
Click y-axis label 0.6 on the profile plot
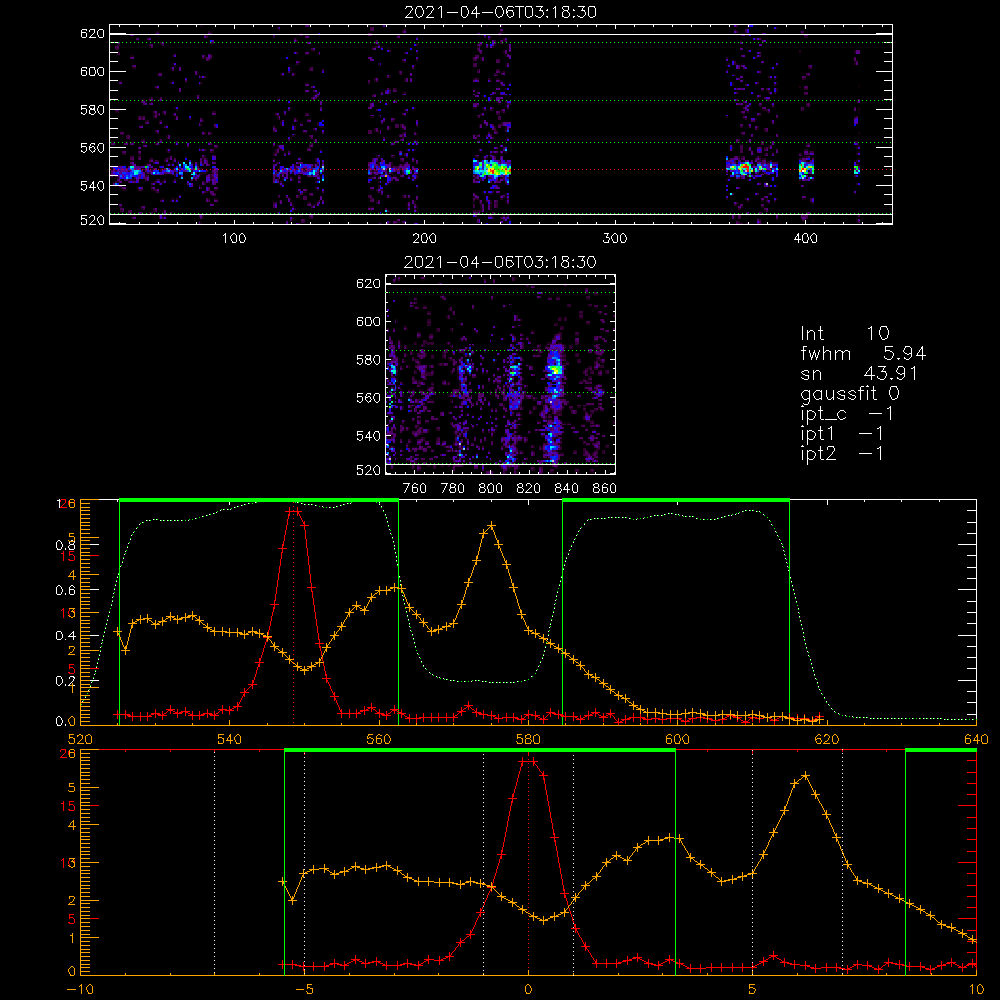[65, 591]
